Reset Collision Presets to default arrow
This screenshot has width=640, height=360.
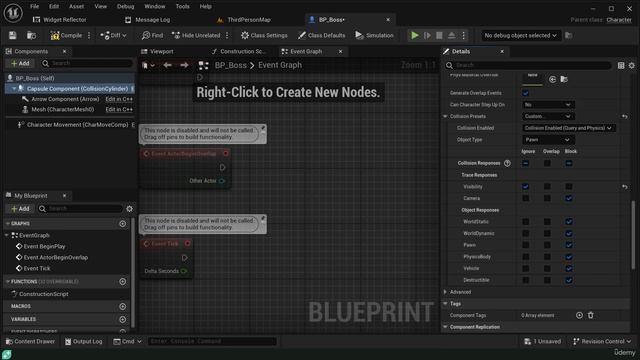(x=624, y=117)
